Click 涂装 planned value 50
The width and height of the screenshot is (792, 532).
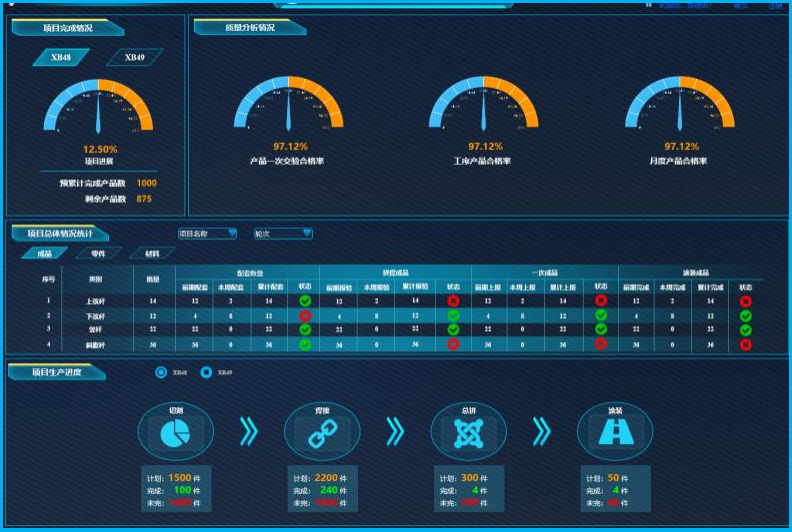(613, 477)
